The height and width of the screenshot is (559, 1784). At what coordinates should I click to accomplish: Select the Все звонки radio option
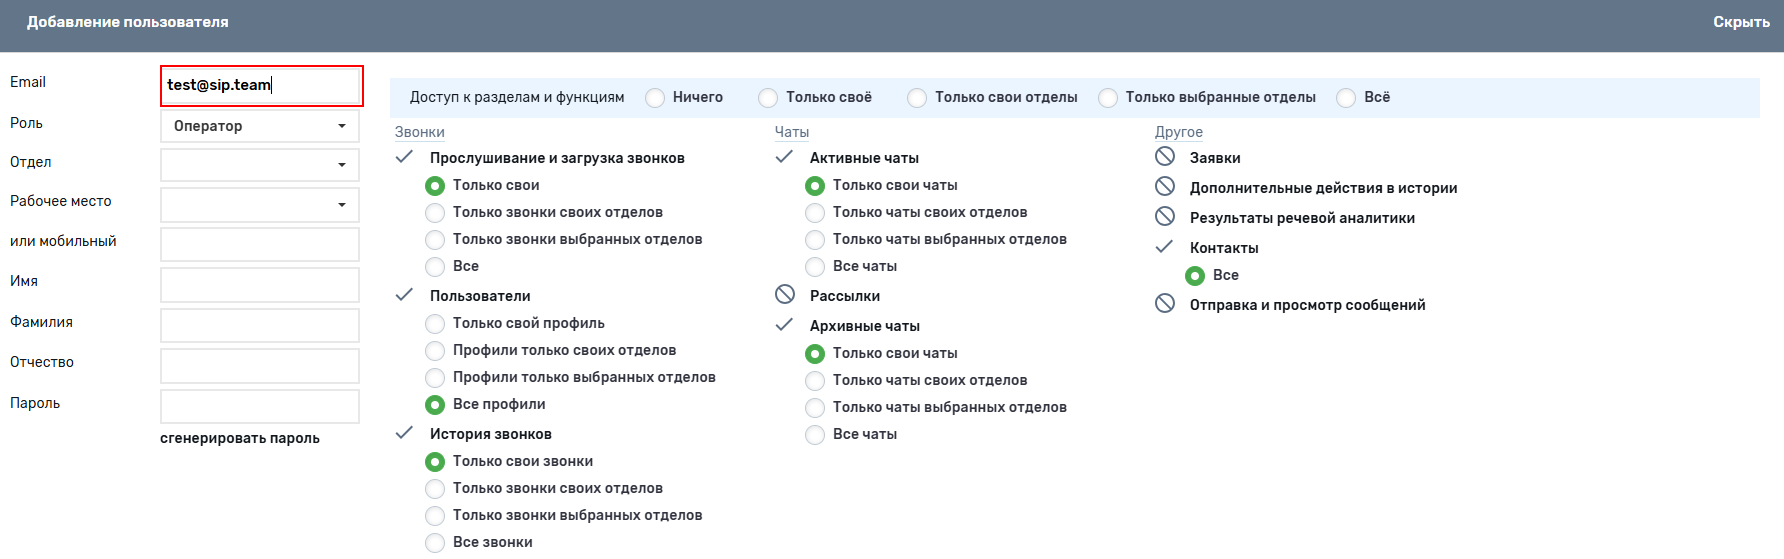[435, 542]
